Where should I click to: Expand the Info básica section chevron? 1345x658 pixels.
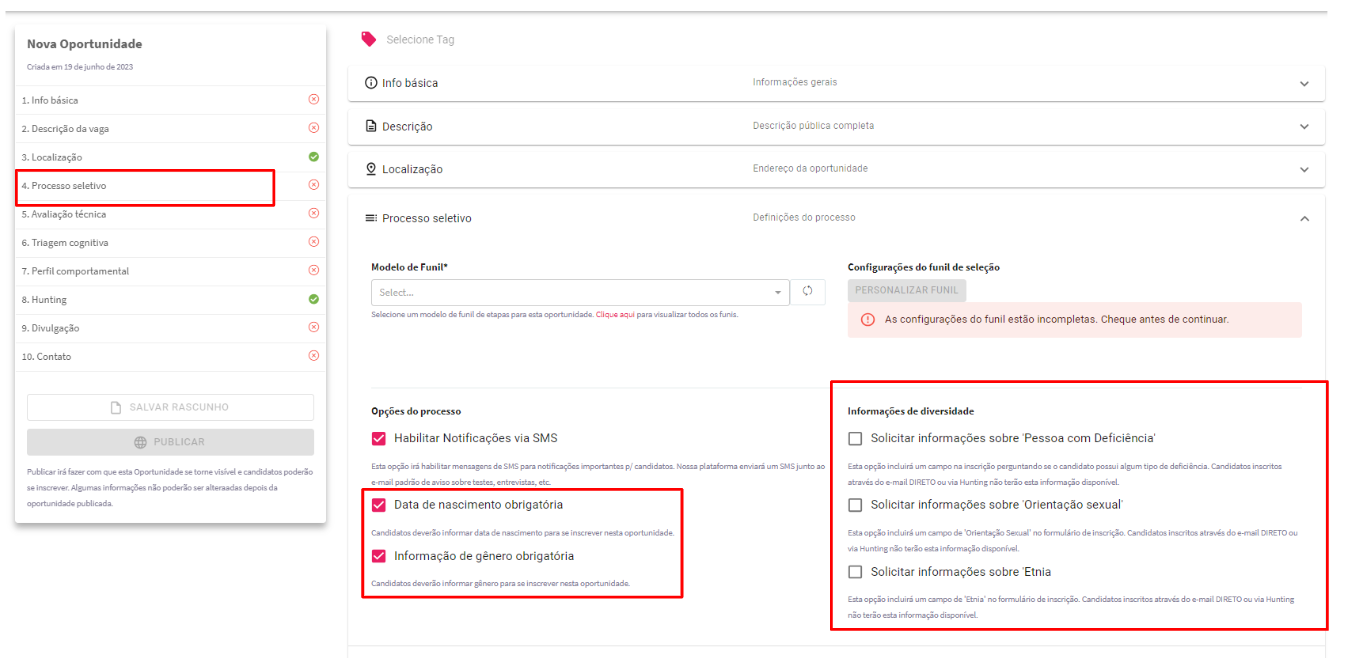coord(1304,84)
